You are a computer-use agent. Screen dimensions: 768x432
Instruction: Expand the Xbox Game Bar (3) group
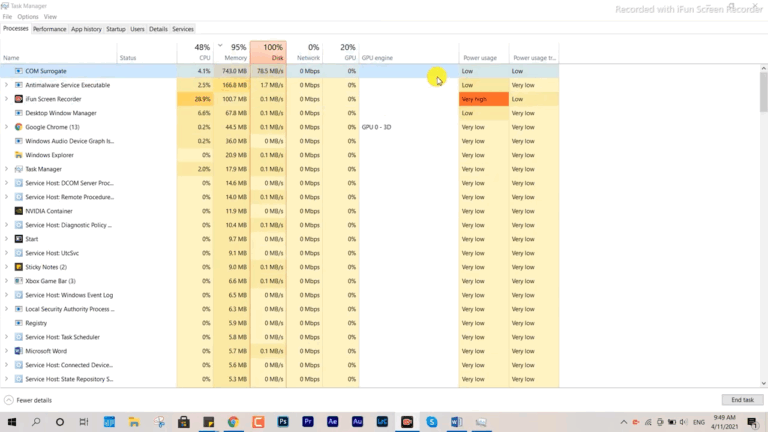tap(6, 281)
